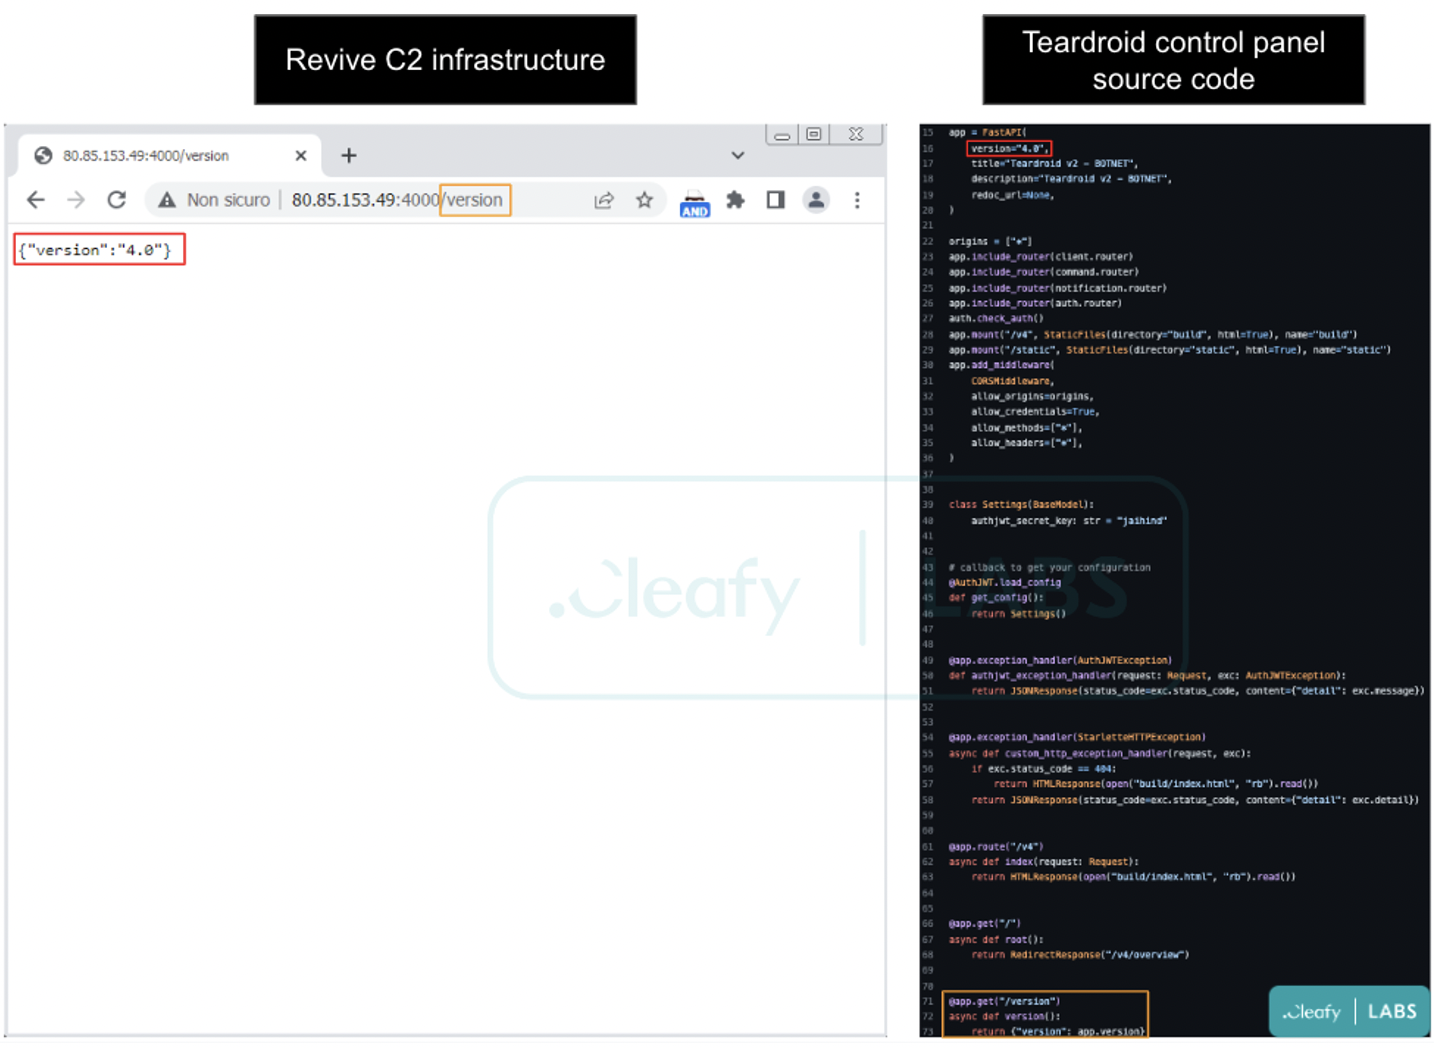Click the {"version":"4.0"} JSON response text

click(96, 250)
